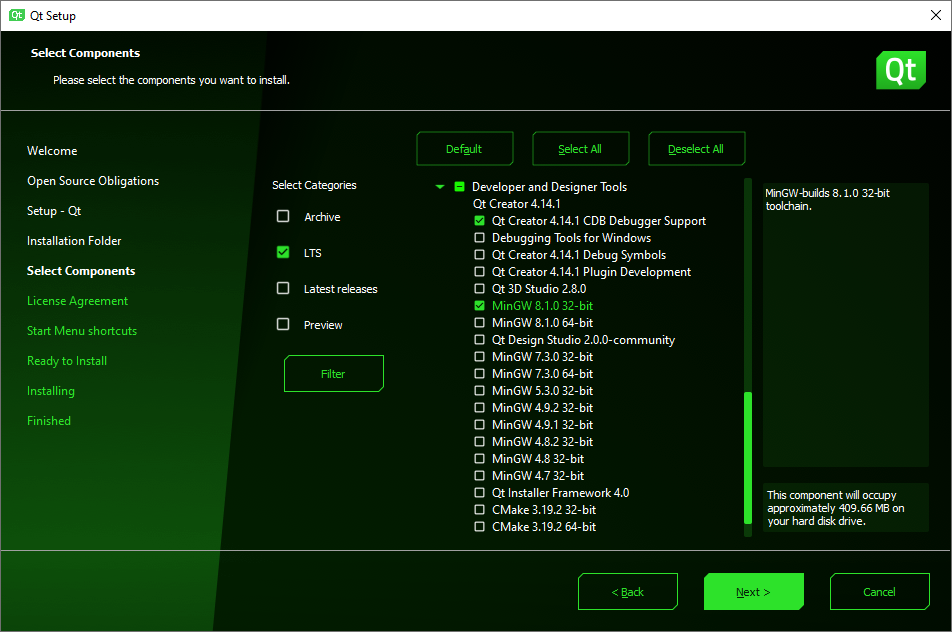
Task: Check Qt Creator 4.14.1 Debug Symbols
Action: (480, 254)
